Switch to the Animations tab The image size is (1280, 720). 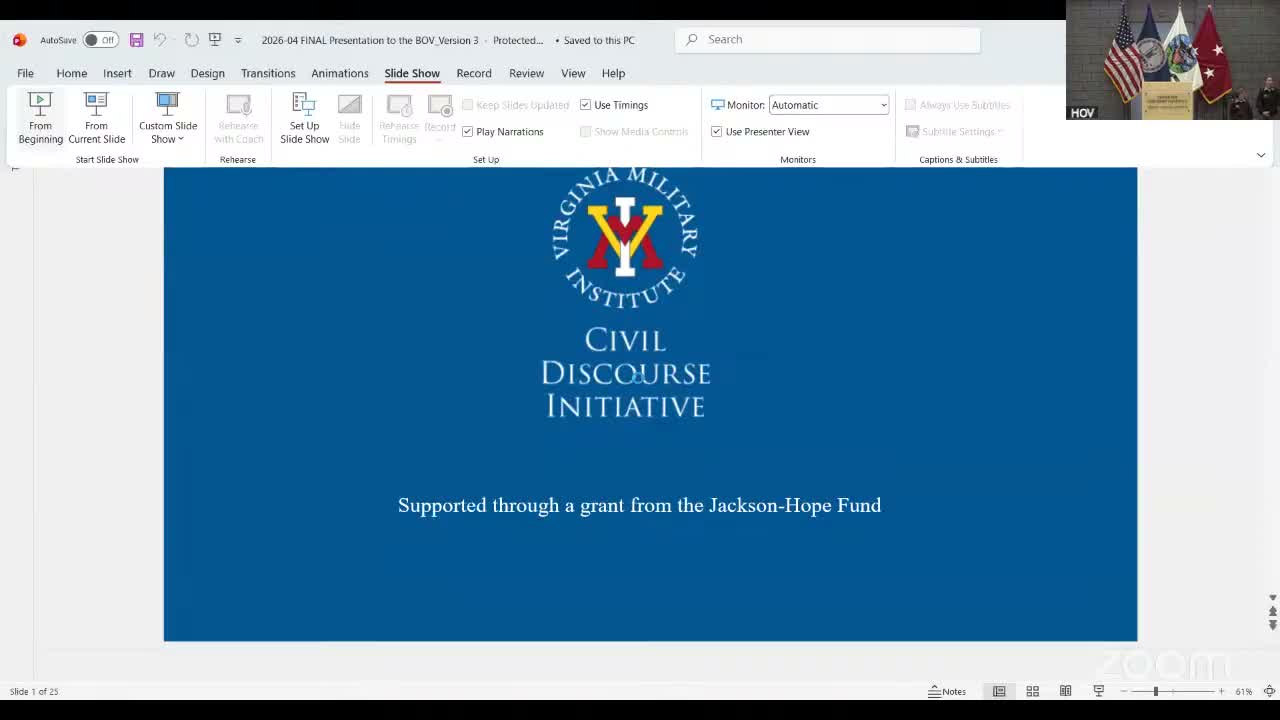point(339,73)
